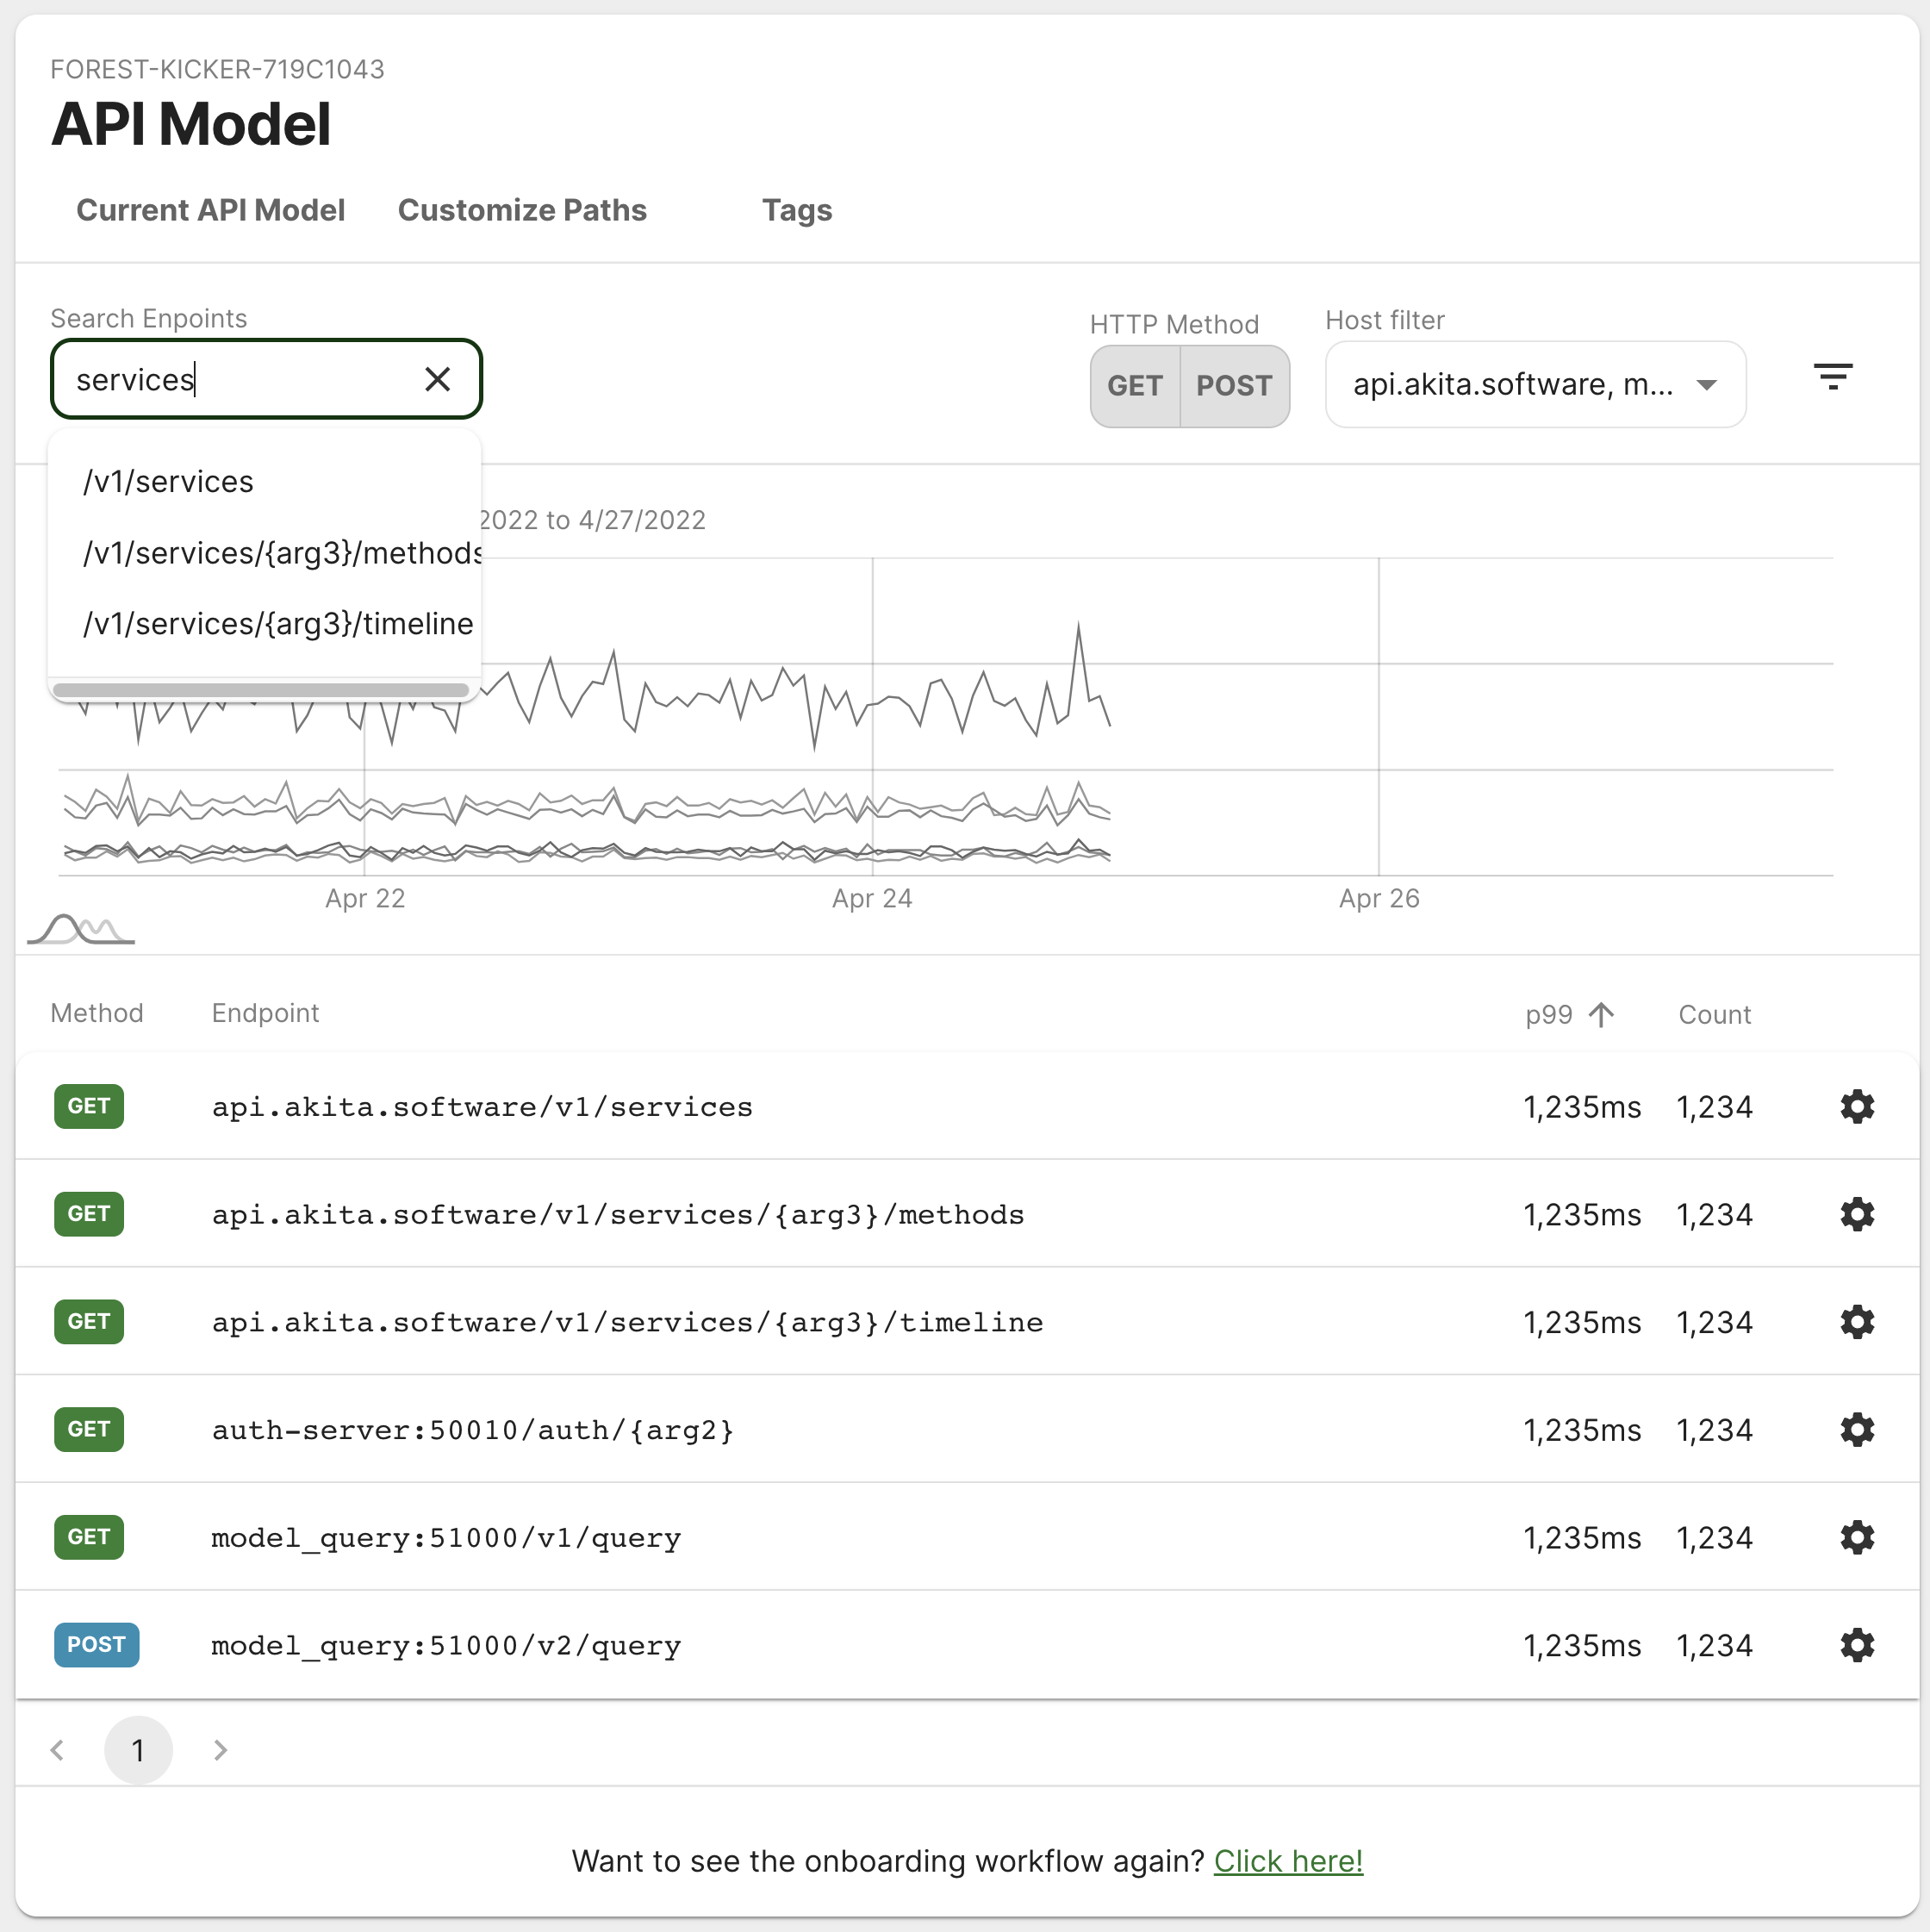Open settings for model_query v1 query row
The image size is (1930, 1932).
(x=1856, y=1537)
